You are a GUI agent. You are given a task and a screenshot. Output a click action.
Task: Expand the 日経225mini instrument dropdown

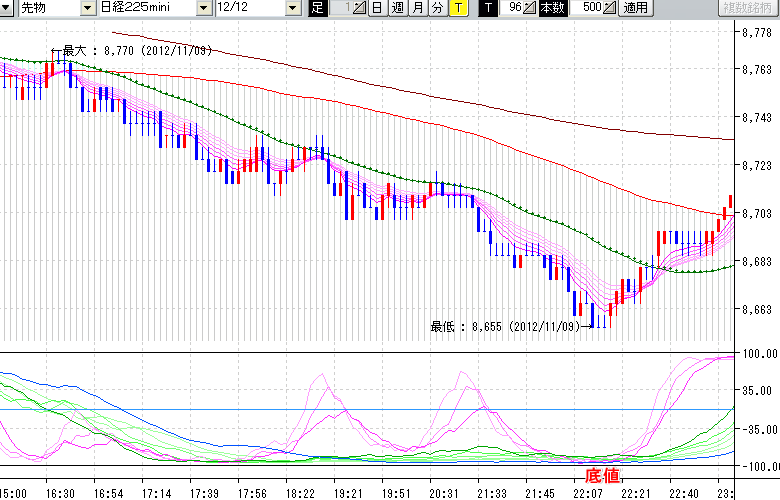click(x=204, y=8)
